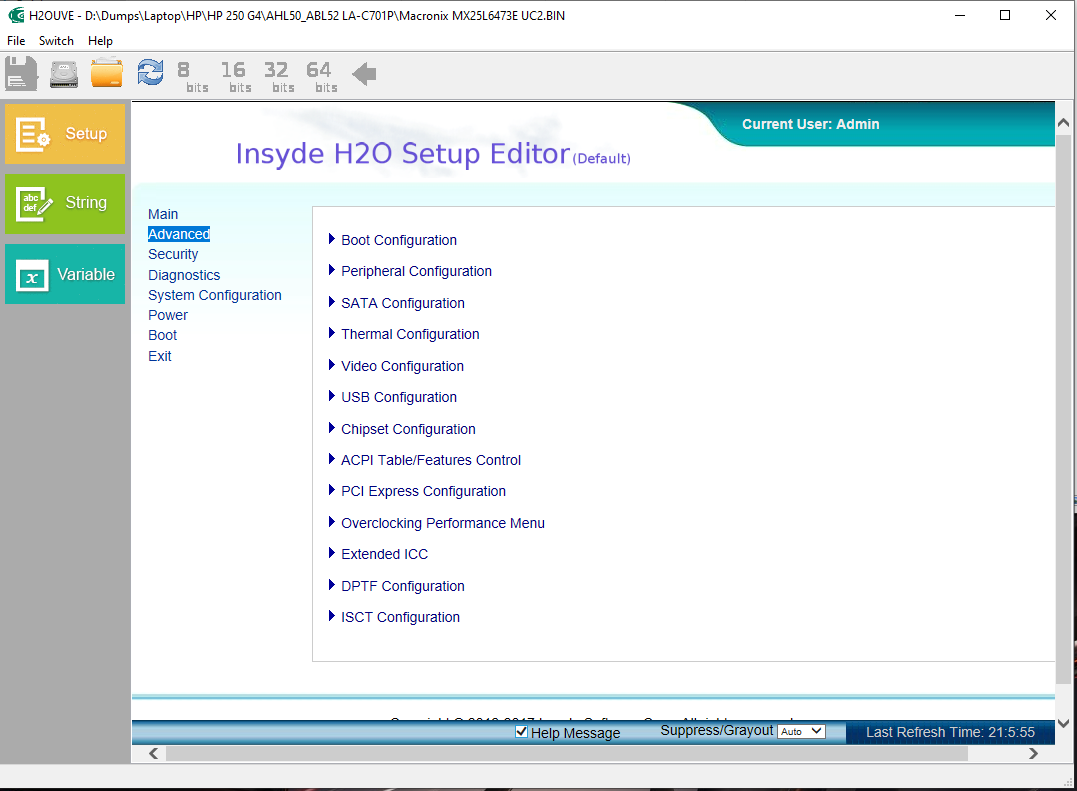
Task: Open DPTF Configuration submenu link
Action: point(403,586)
